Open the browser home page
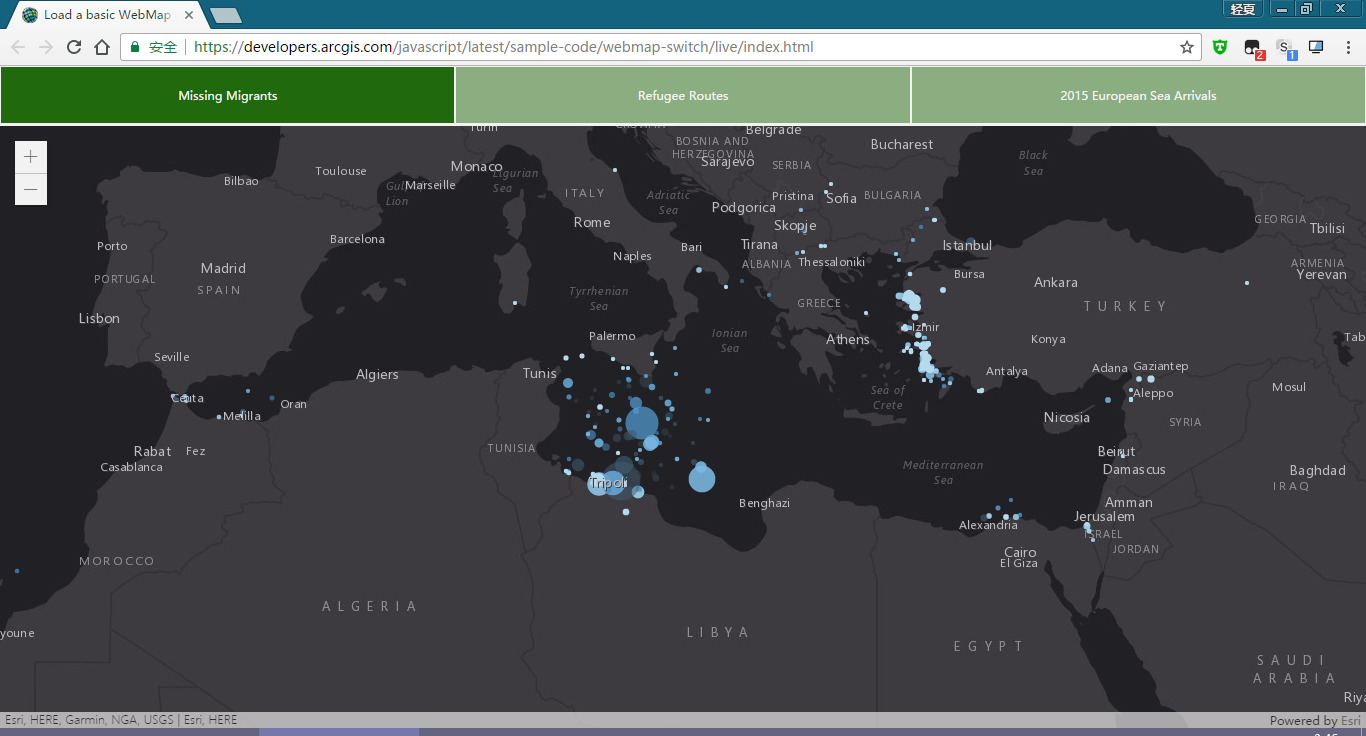This screenshot has width=1366, height=736. coord(102,47)
